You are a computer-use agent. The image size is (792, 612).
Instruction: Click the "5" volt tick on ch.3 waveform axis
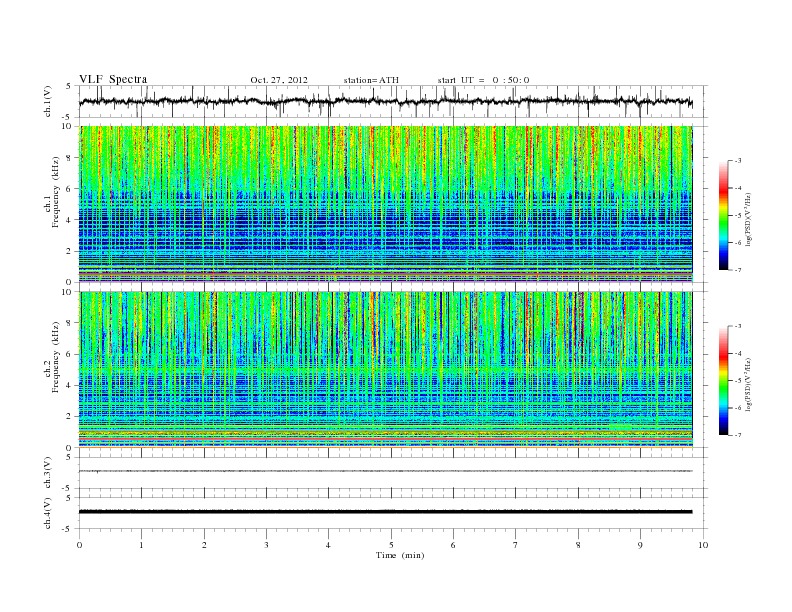click(x=69, y=457)
